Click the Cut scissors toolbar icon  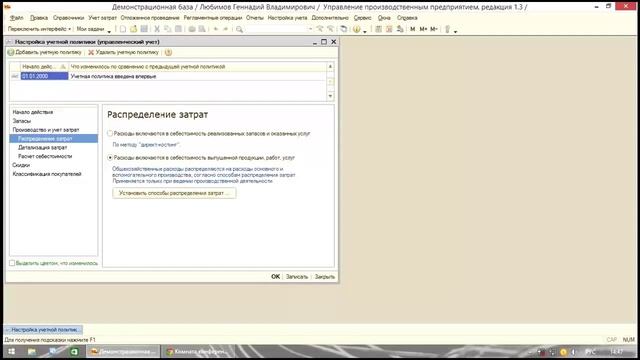(x=157, y=29)
